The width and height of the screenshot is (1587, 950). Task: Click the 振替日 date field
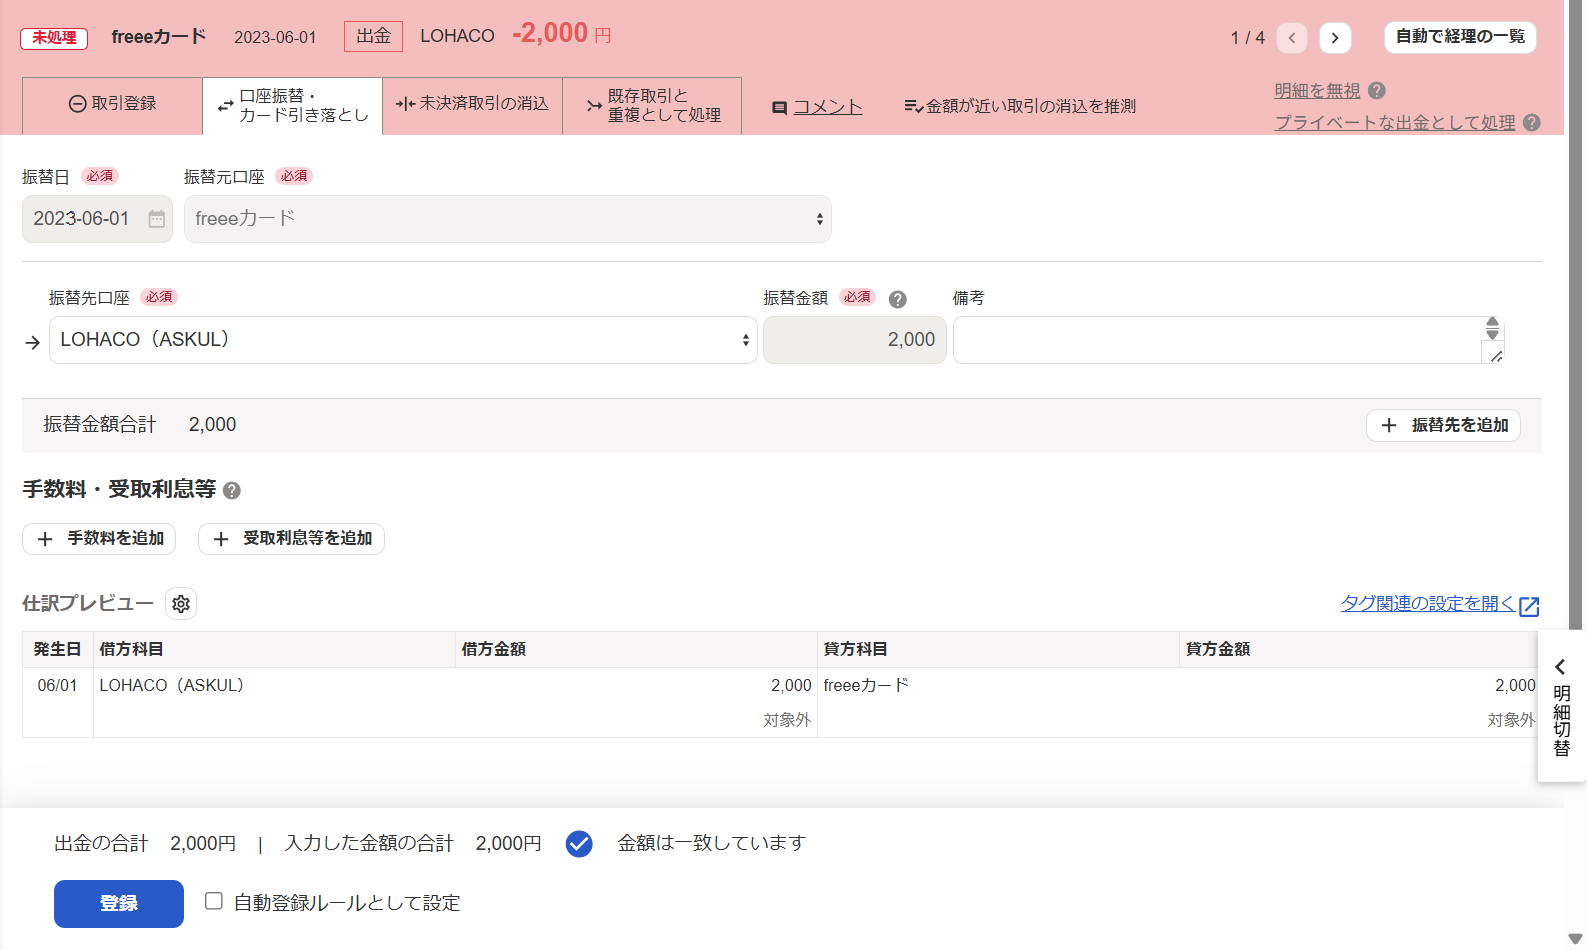pos(97,219)
